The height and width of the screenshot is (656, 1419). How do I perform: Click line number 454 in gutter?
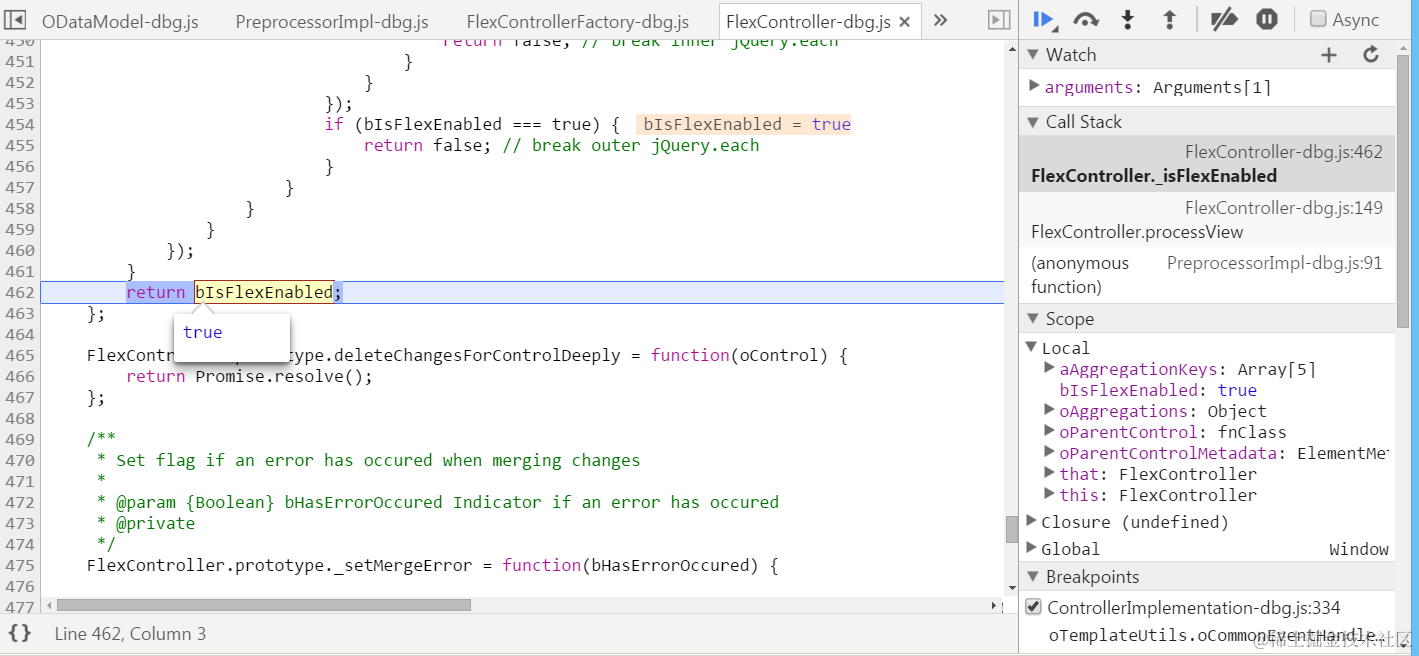click(19, 124)
